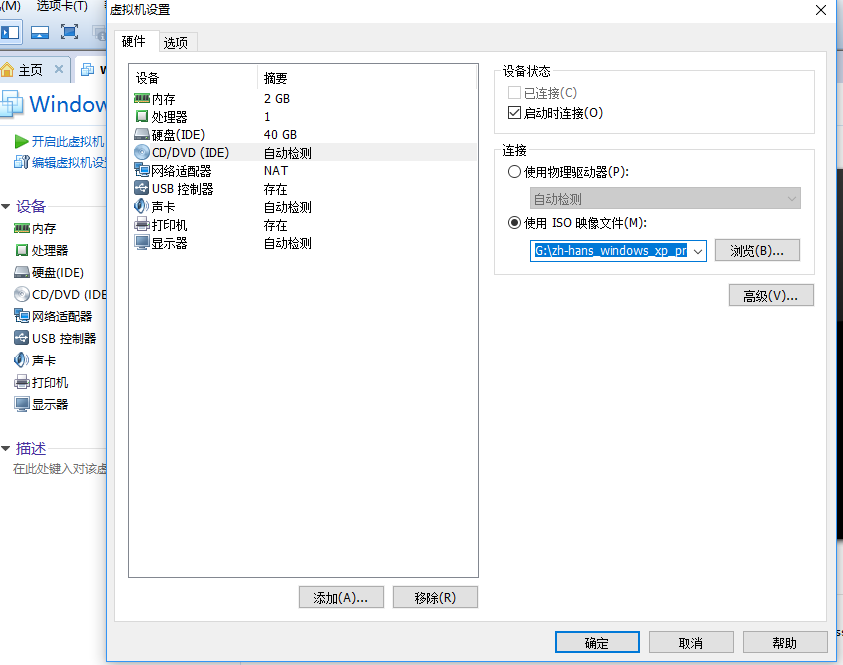Click the edit virtual machine settings icon
Viewport: 843px width, 665px height.
click(x=22, y=162)
